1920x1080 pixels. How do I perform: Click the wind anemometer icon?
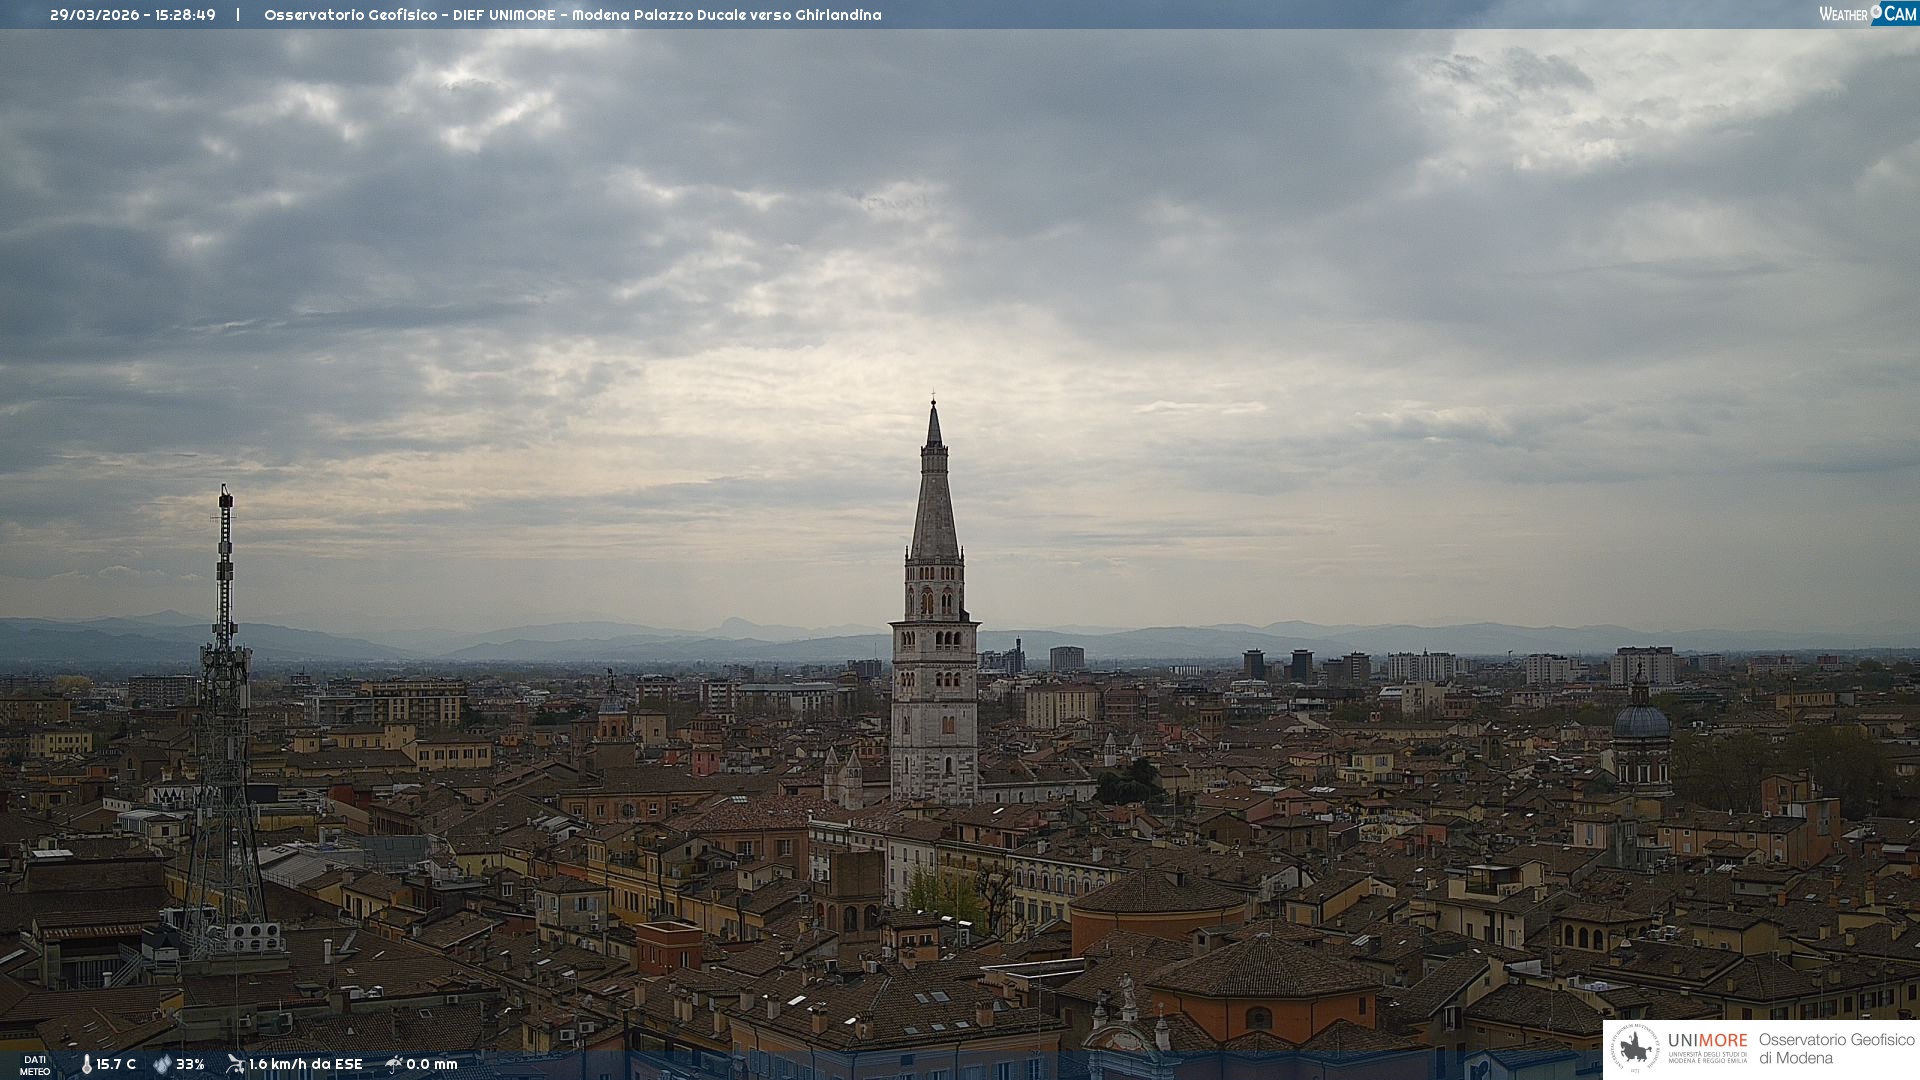click(235, 1064)
